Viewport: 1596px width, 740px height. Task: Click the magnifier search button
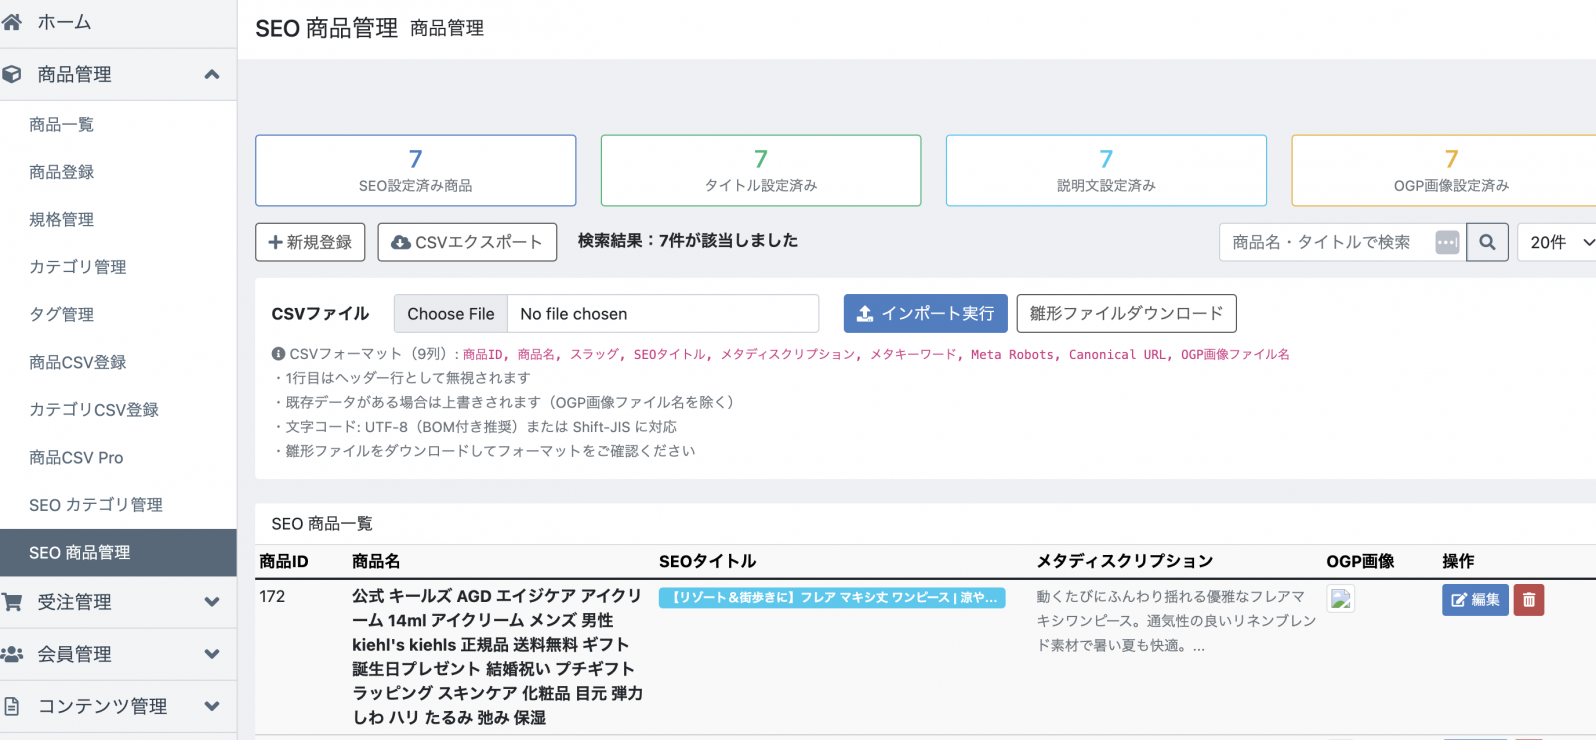tap(1487, 242)
